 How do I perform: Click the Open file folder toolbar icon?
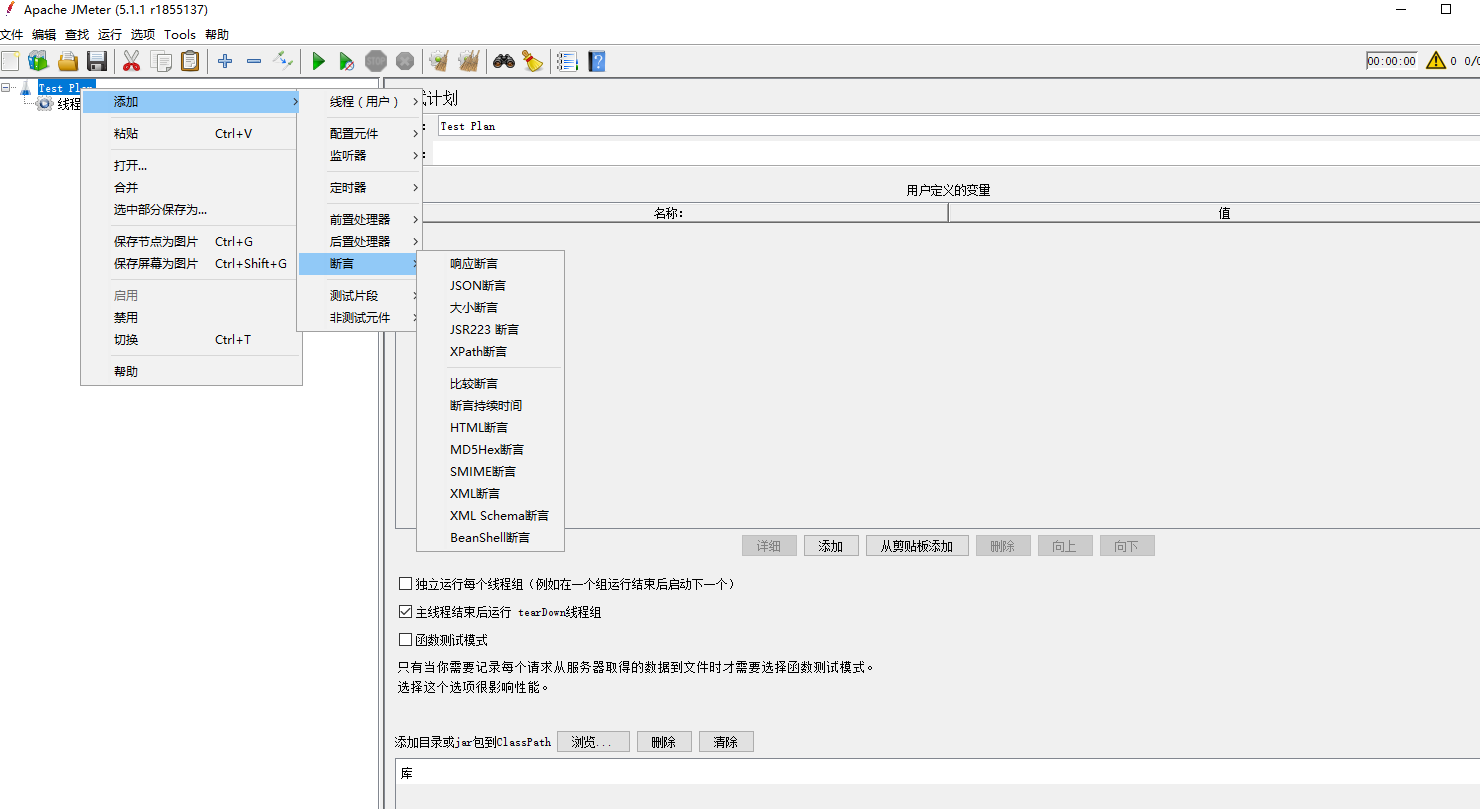68,61
